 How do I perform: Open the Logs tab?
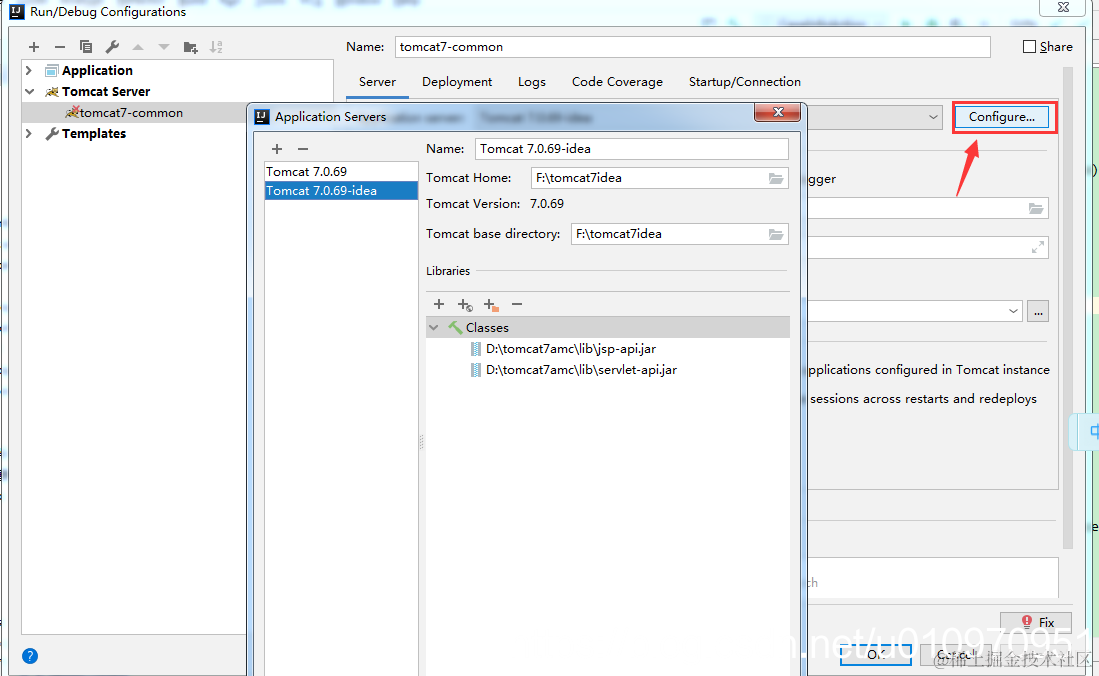(x=531, y=82)
